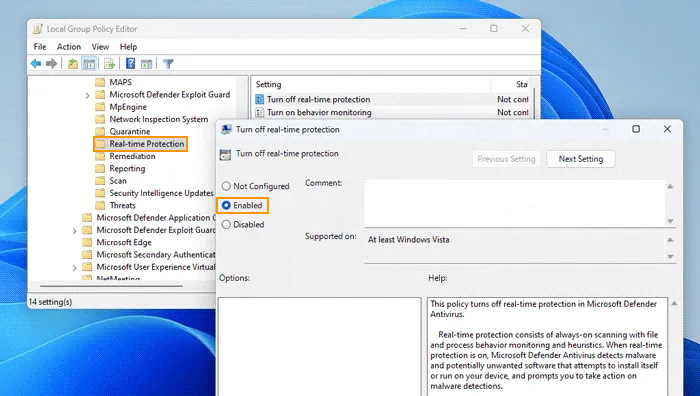Select Microsoft Edge tree item label
The image size is (700, 396).
point(124,242)
